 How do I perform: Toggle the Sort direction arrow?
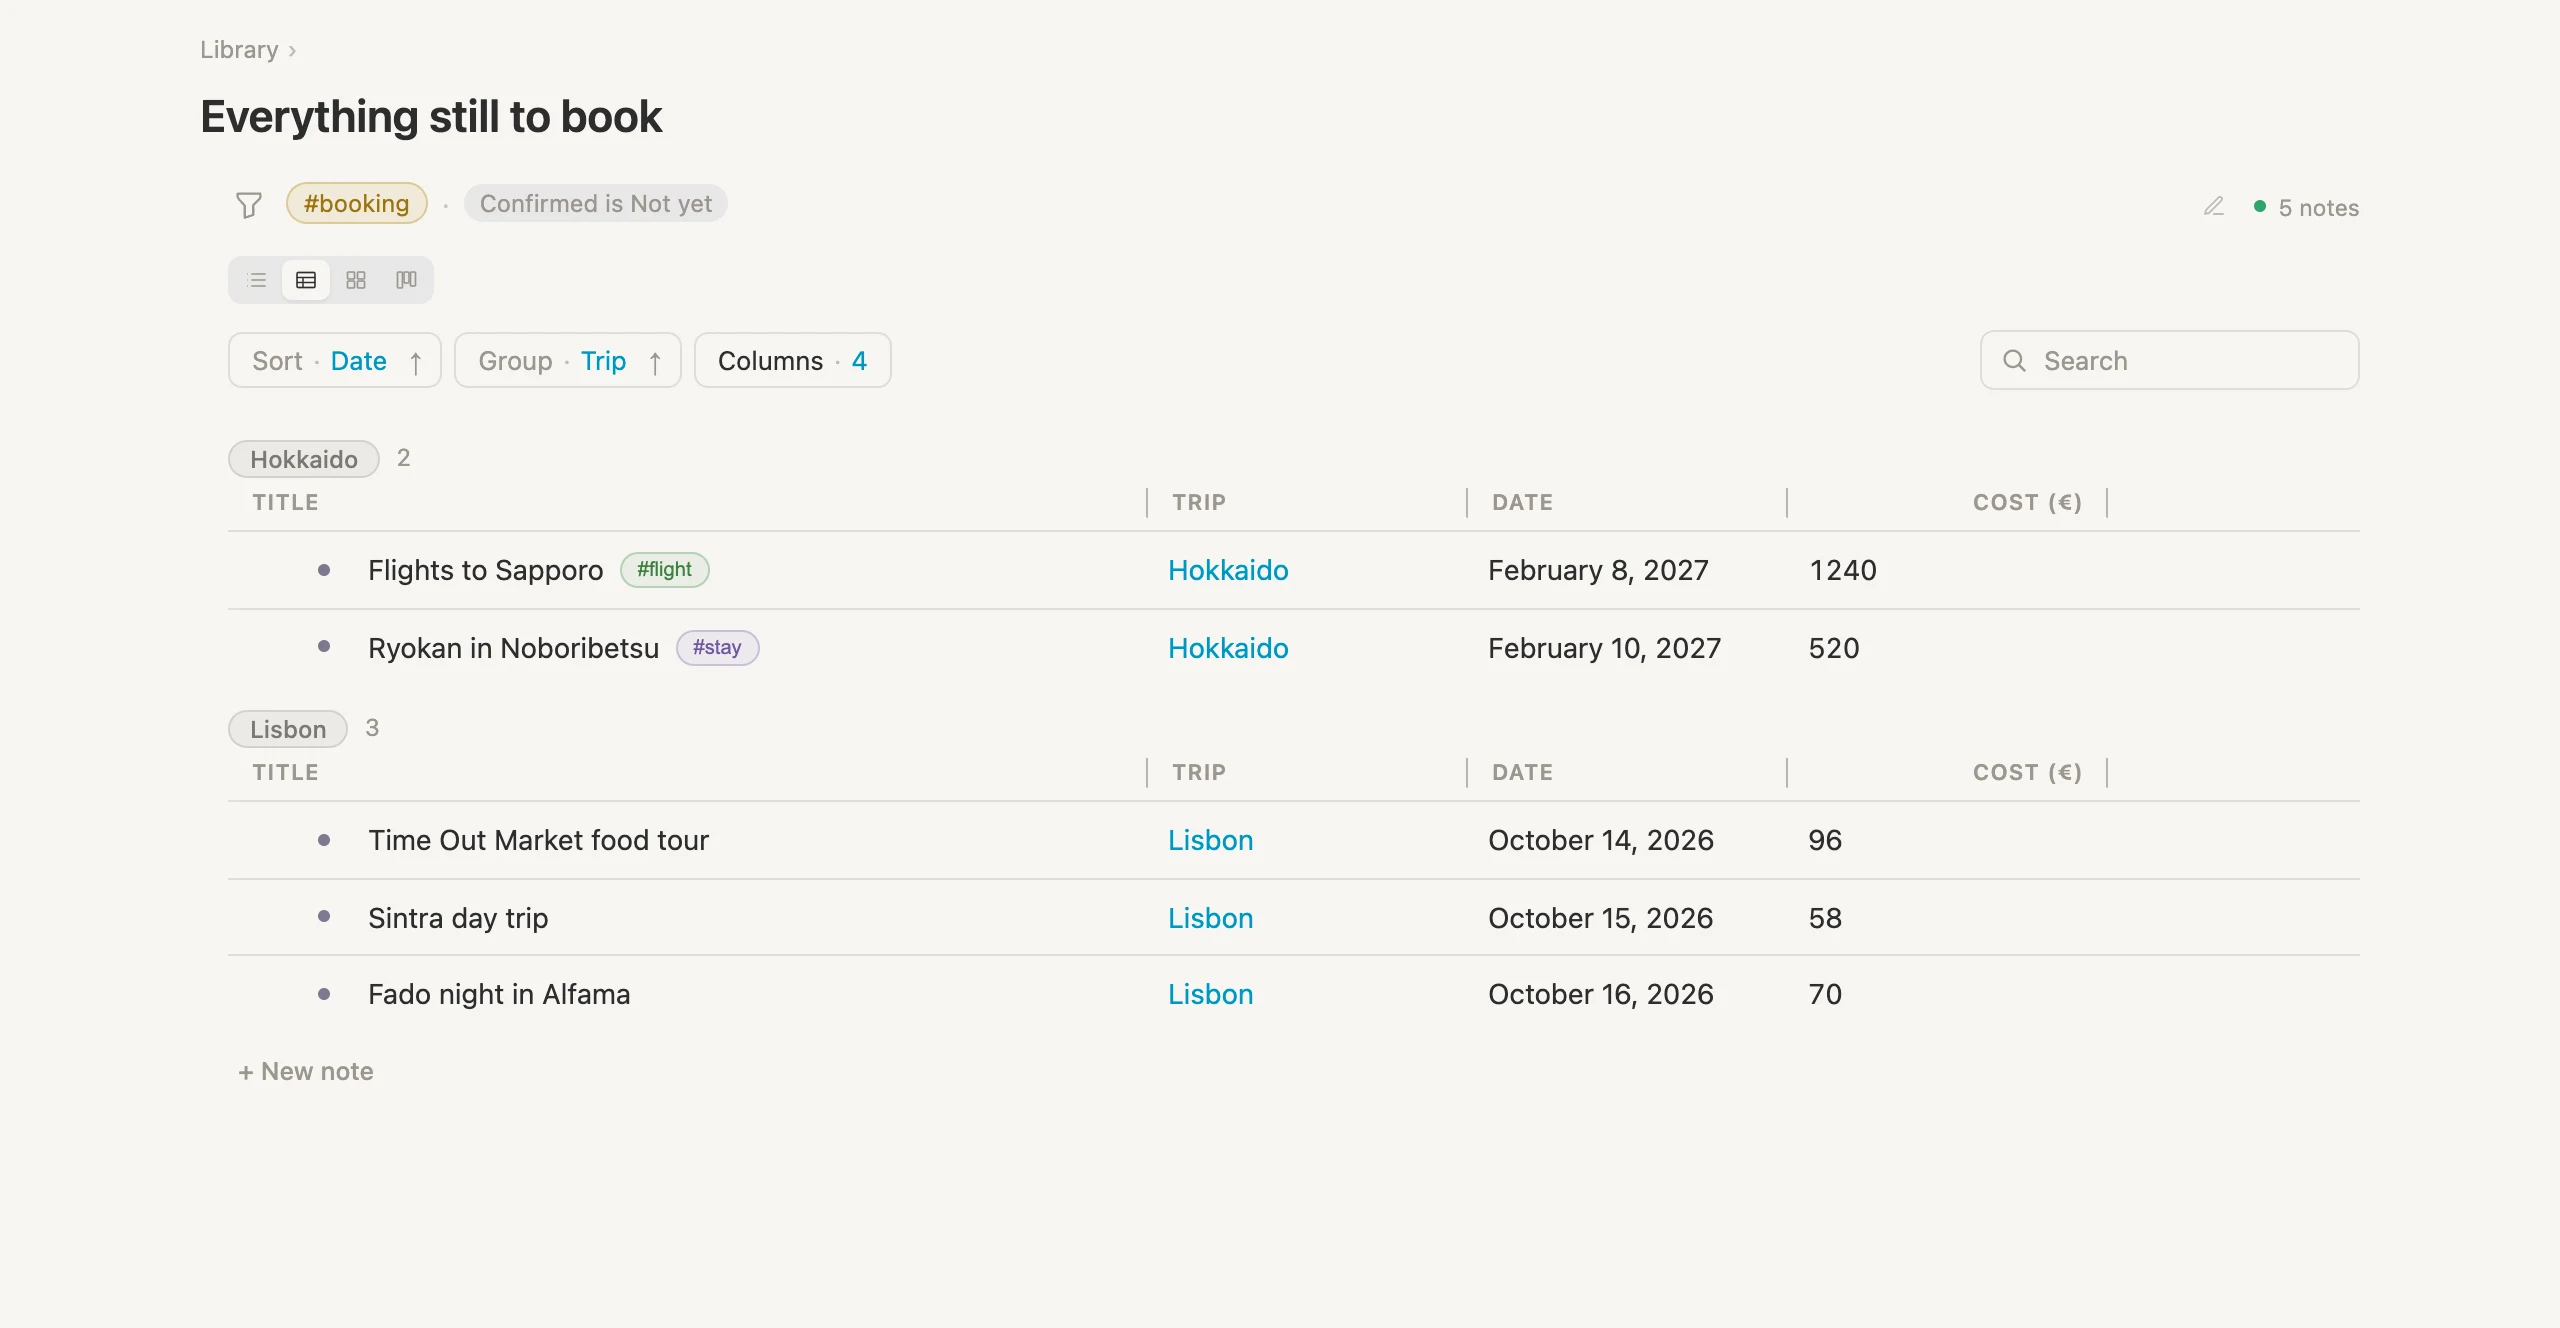pyautogui.click(x=416, y=362)
